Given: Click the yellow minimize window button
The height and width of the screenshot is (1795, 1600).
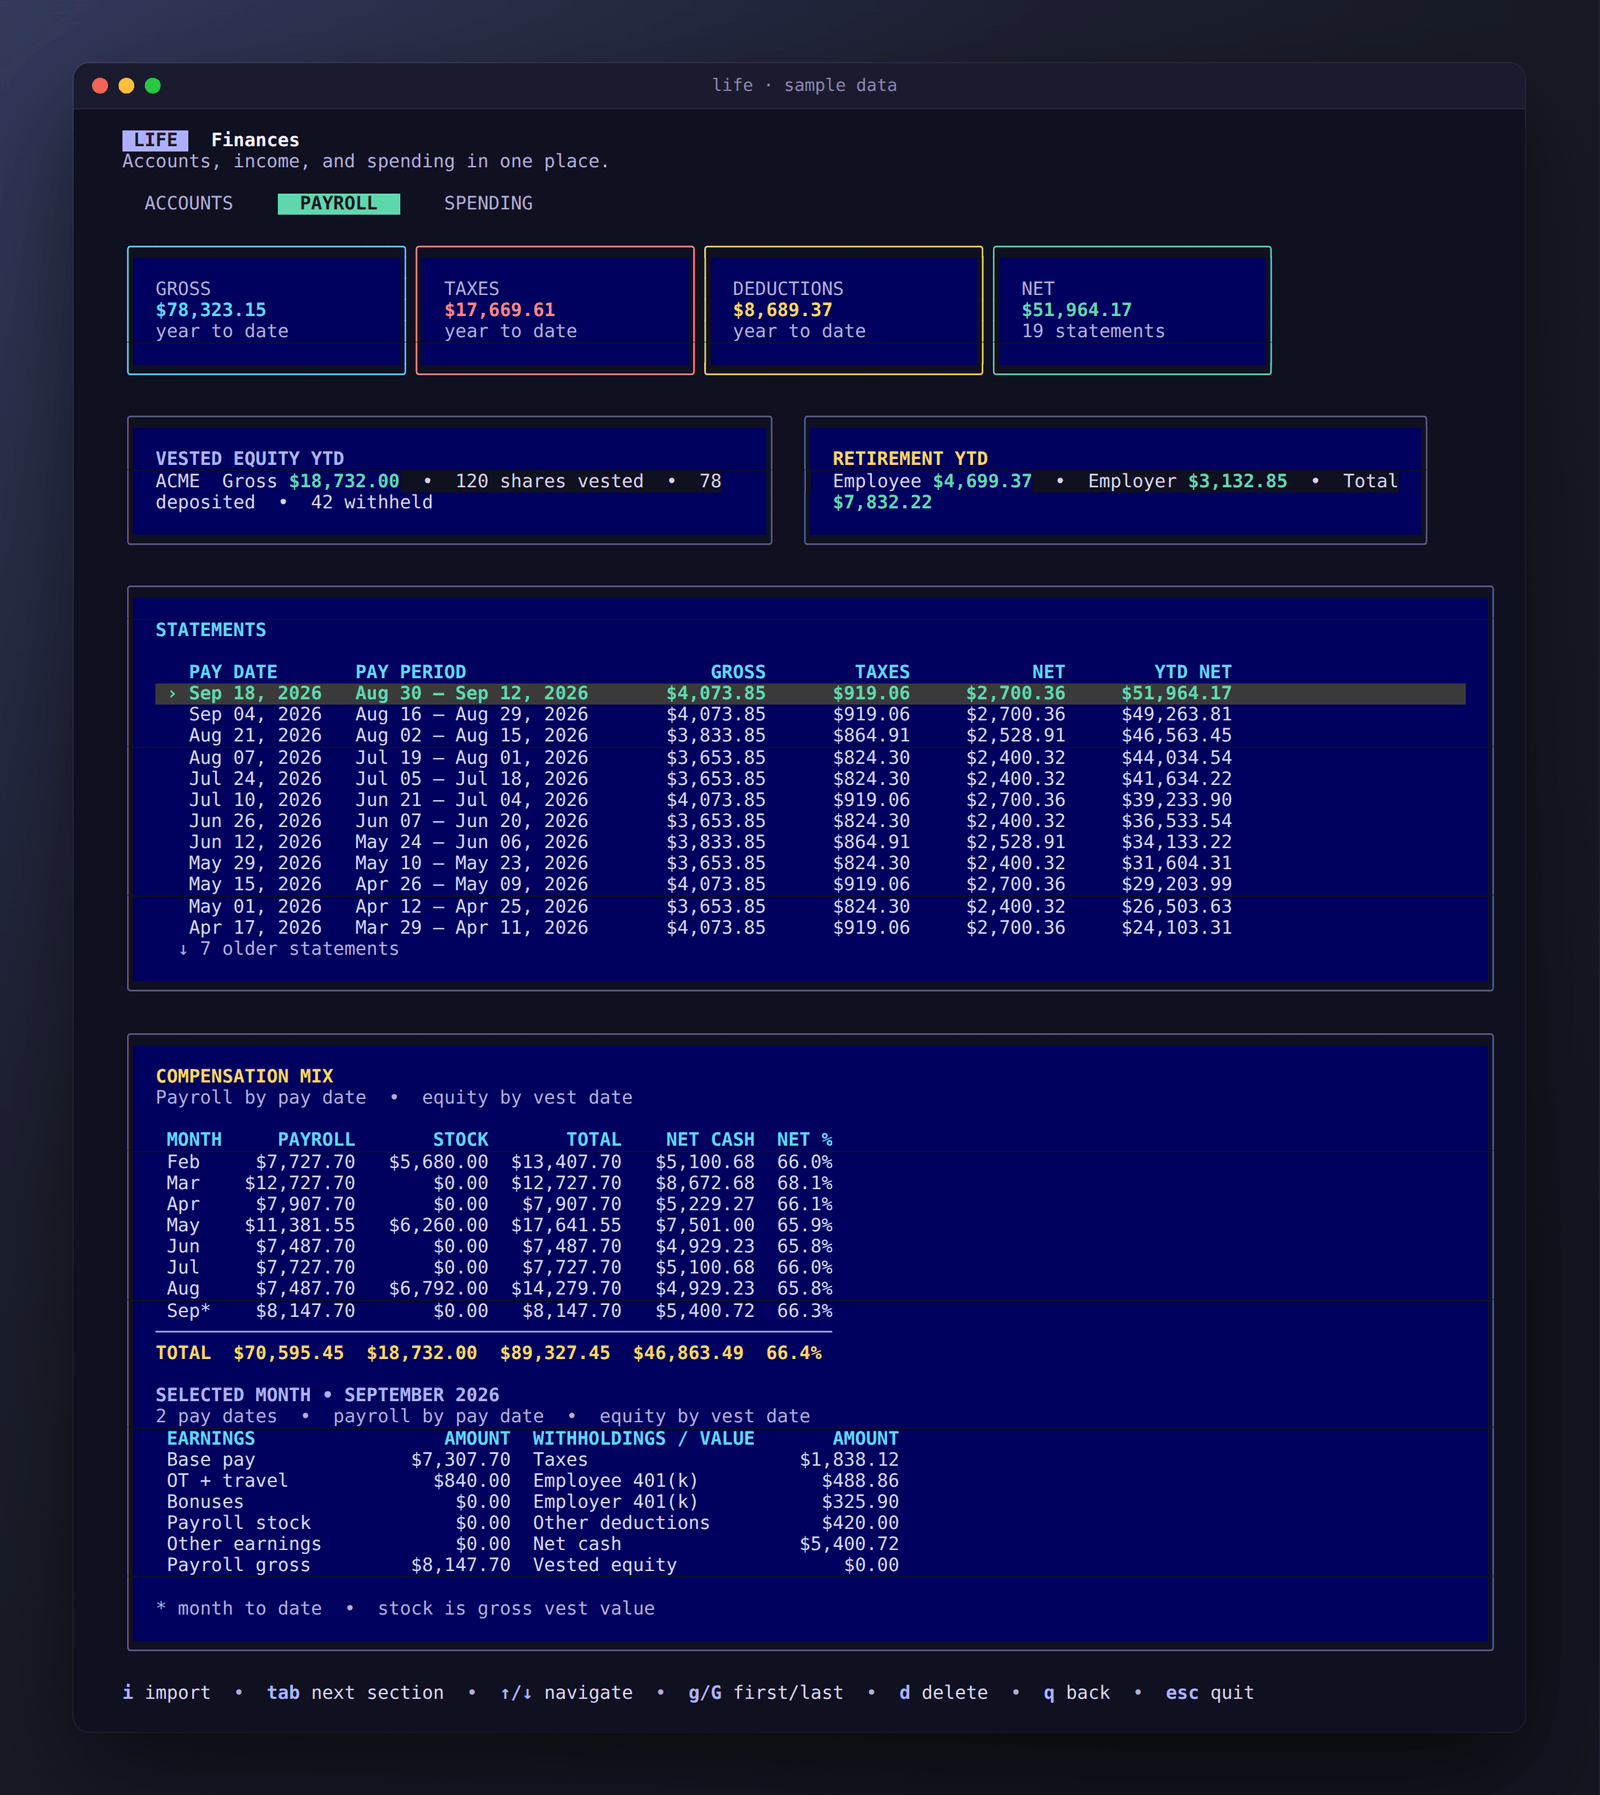Looking at the screenshot, I should pyautogui.click(x=126, y=86).
